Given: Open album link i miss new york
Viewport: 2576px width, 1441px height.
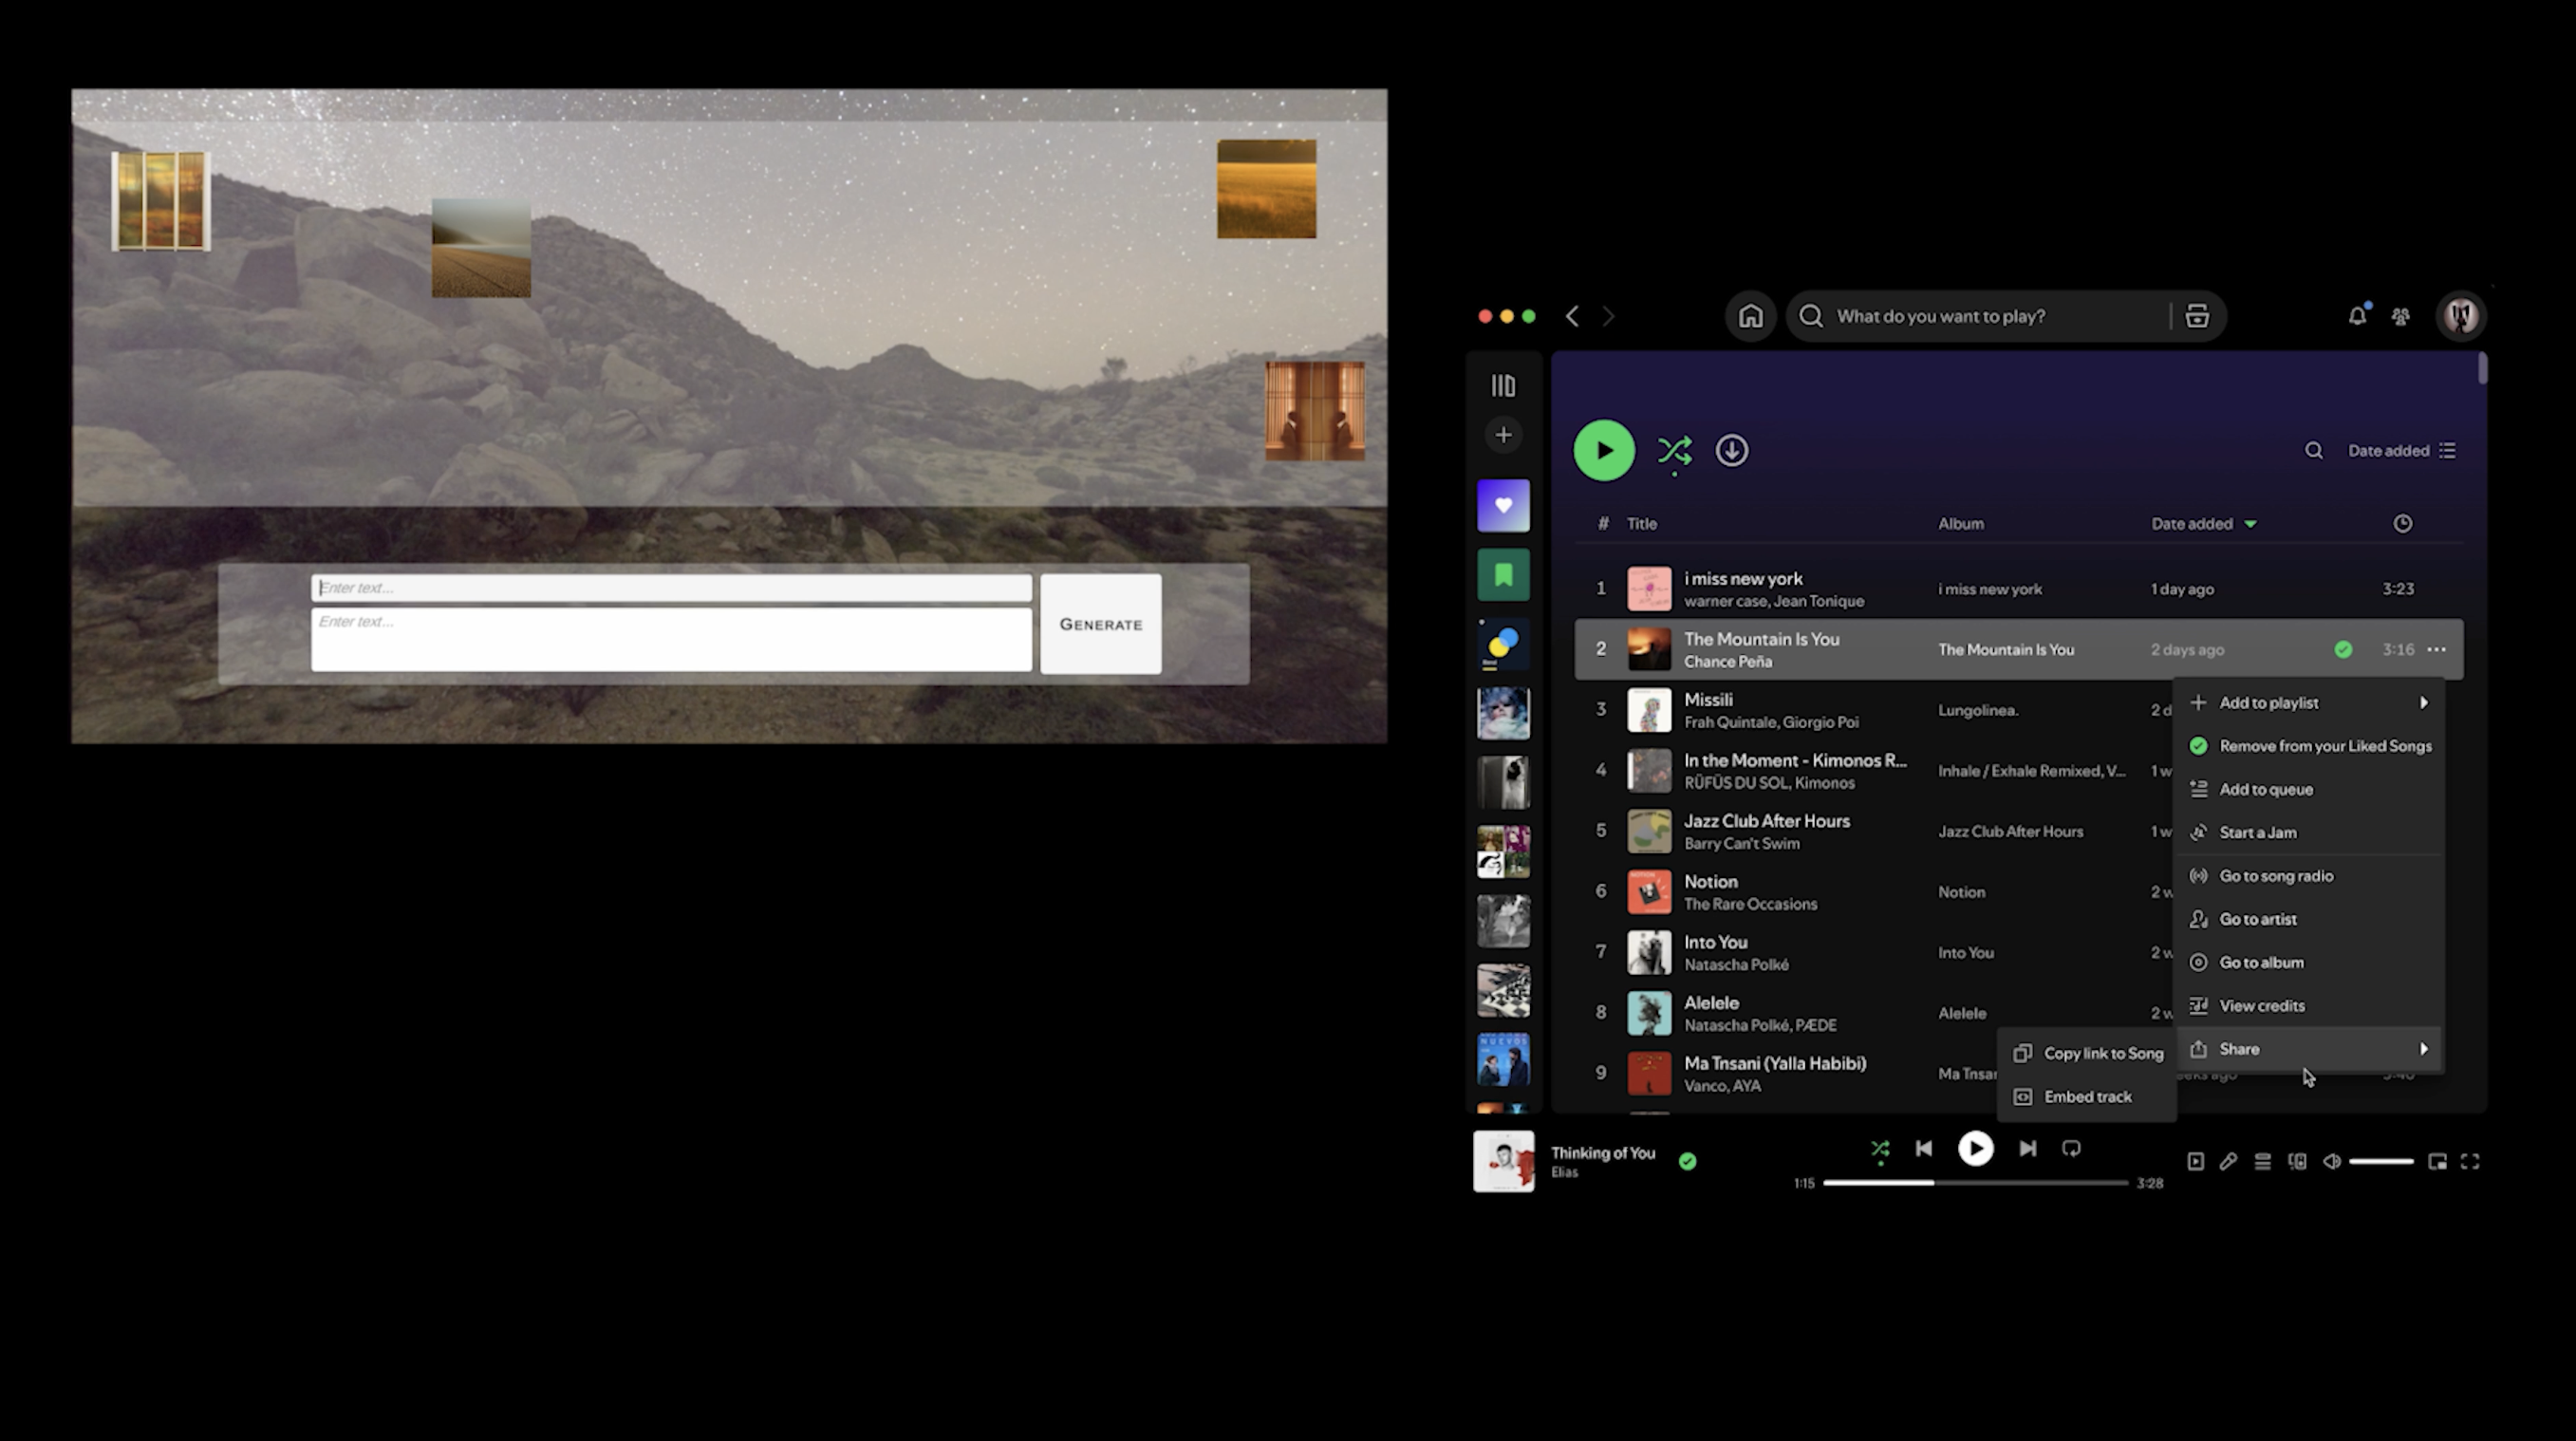Looking at the screenshot, I should coord(1990,590).
